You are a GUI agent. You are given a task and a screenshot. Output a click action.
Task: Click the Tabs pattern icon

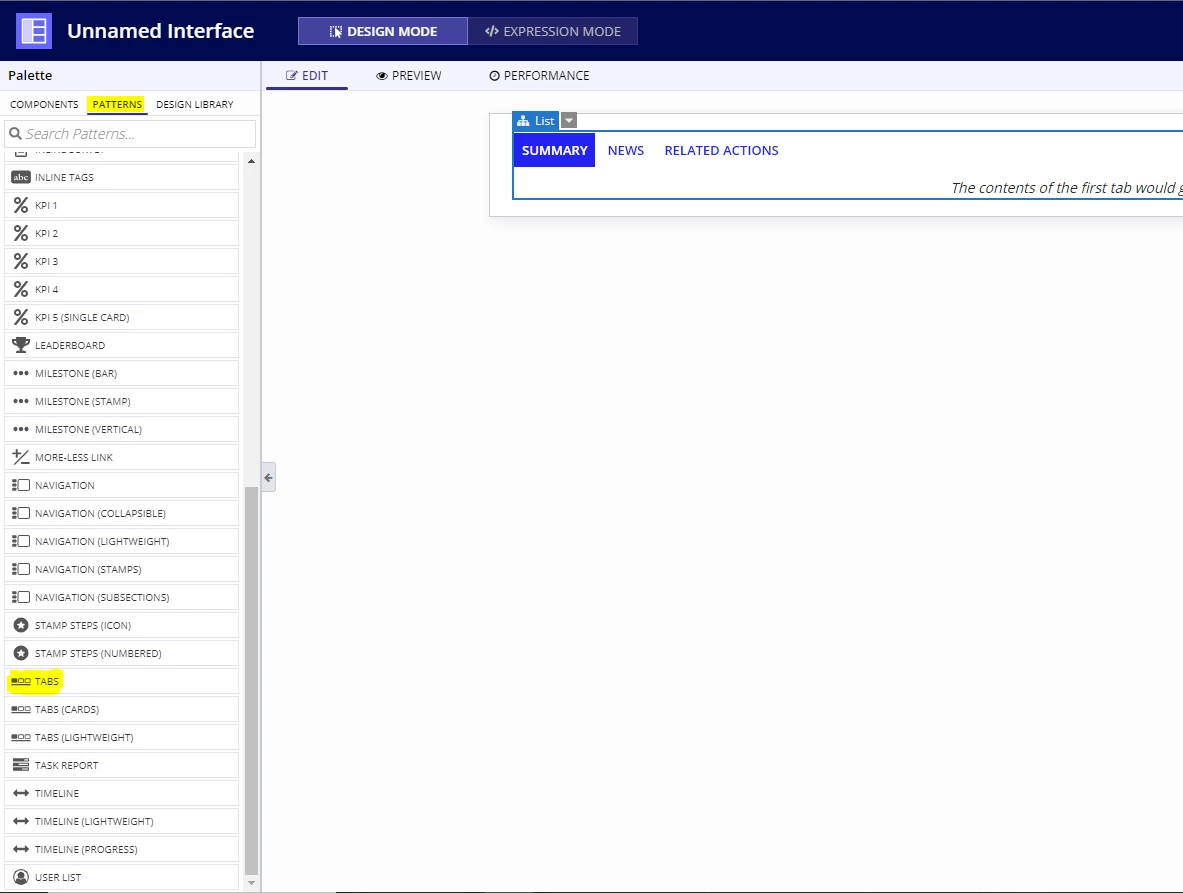click(x=21, y=681)
